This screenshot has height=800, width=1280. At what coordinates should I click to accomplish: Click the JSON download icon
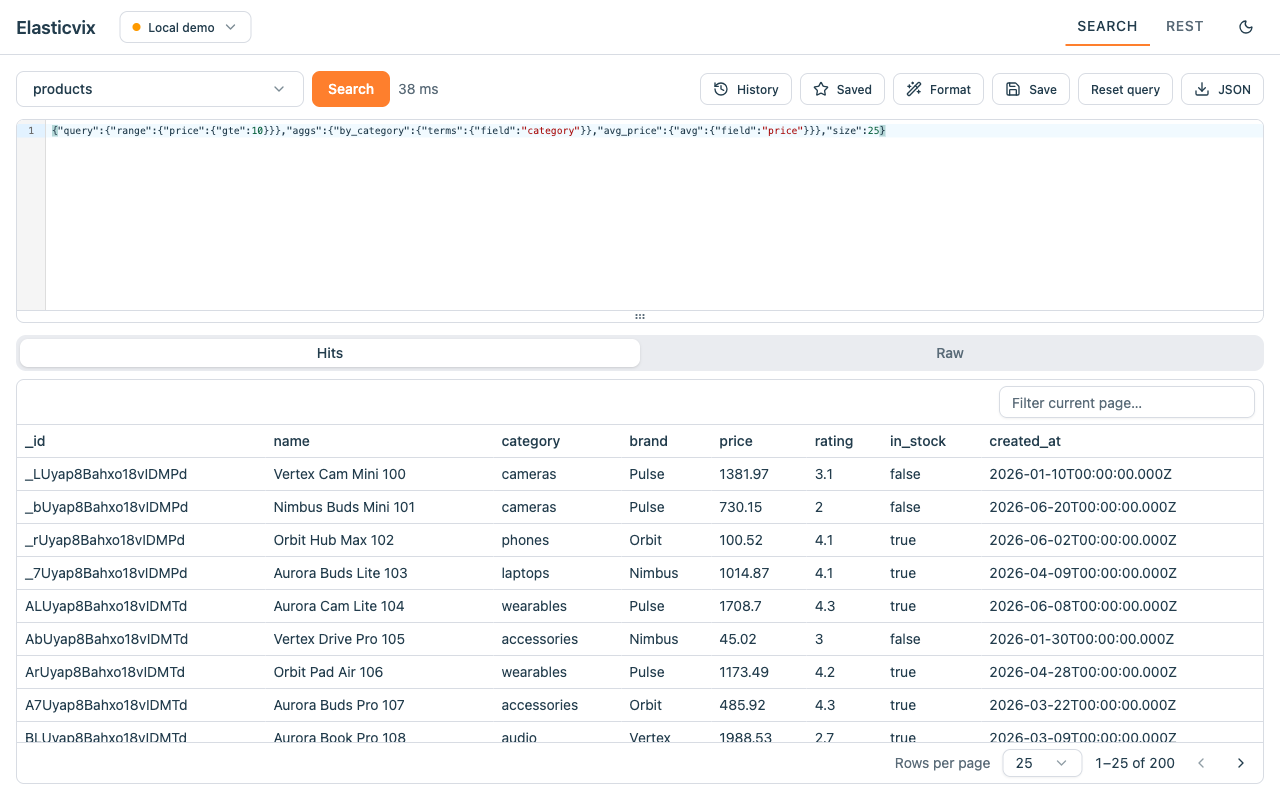pyautogui.click(x=1202, y=89)
